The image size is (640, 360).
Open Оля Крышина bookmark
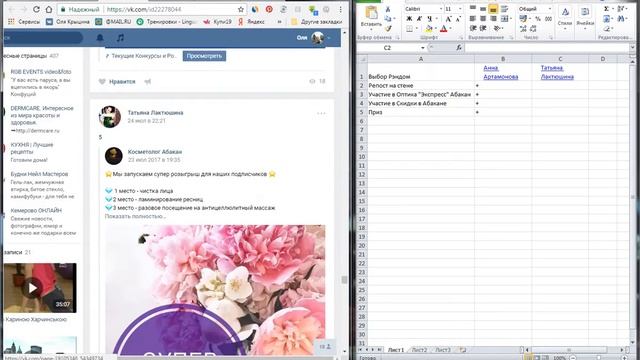coord(68,22)
